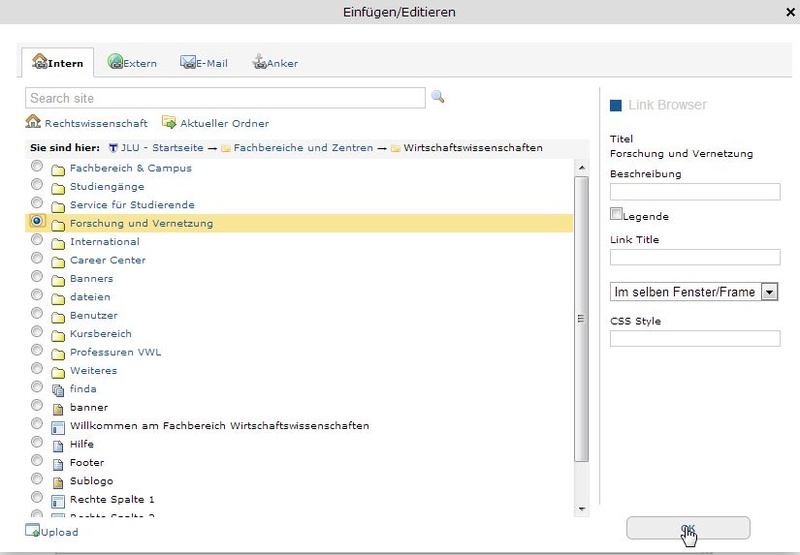
Task: Click the OK button
Action: 688,528
